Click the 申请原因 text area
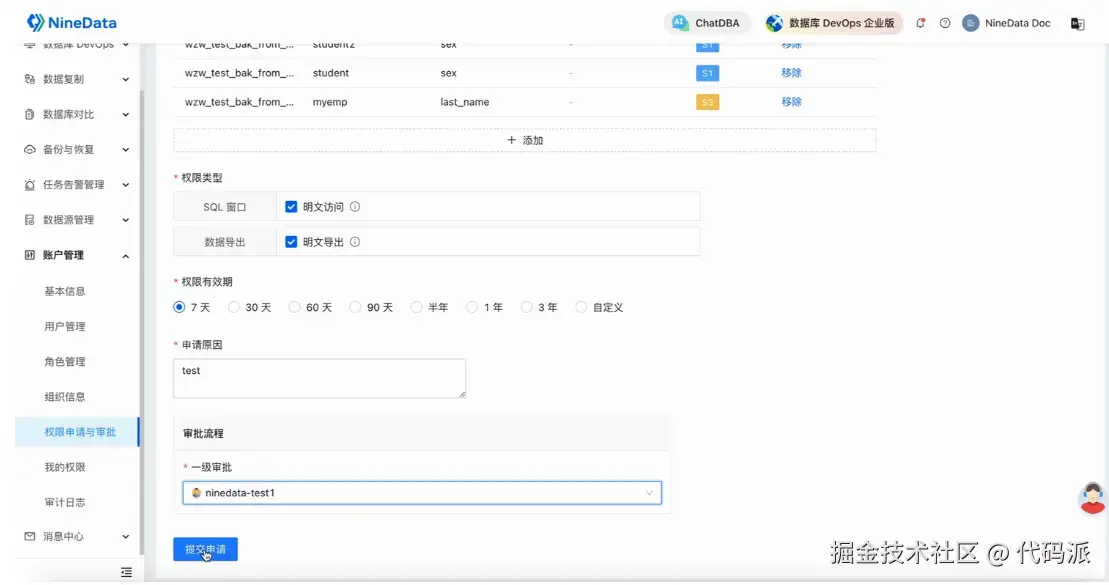This screenshot has width=1109, height=585. [320, 378]
